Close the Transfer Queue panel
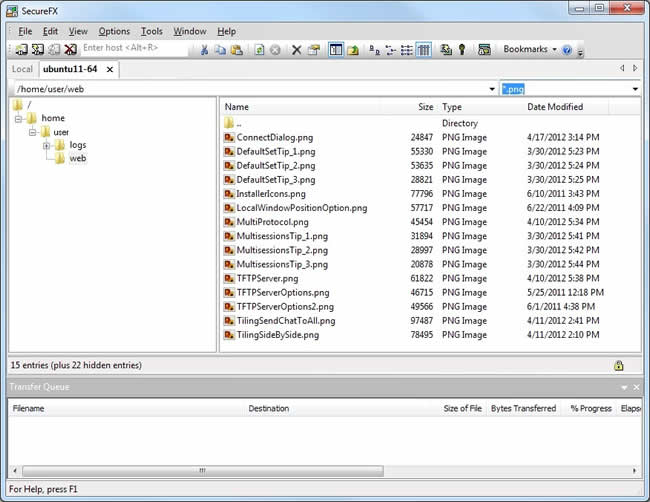Image resolution: width=650 pixels, height=502 pixels. coord(636,387)
